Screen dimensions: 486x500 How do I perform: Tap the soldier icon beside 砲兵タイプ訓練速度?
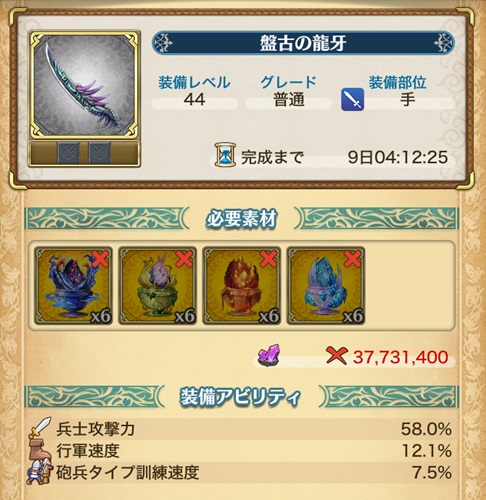pyautogui.click(x=39, y=472)
